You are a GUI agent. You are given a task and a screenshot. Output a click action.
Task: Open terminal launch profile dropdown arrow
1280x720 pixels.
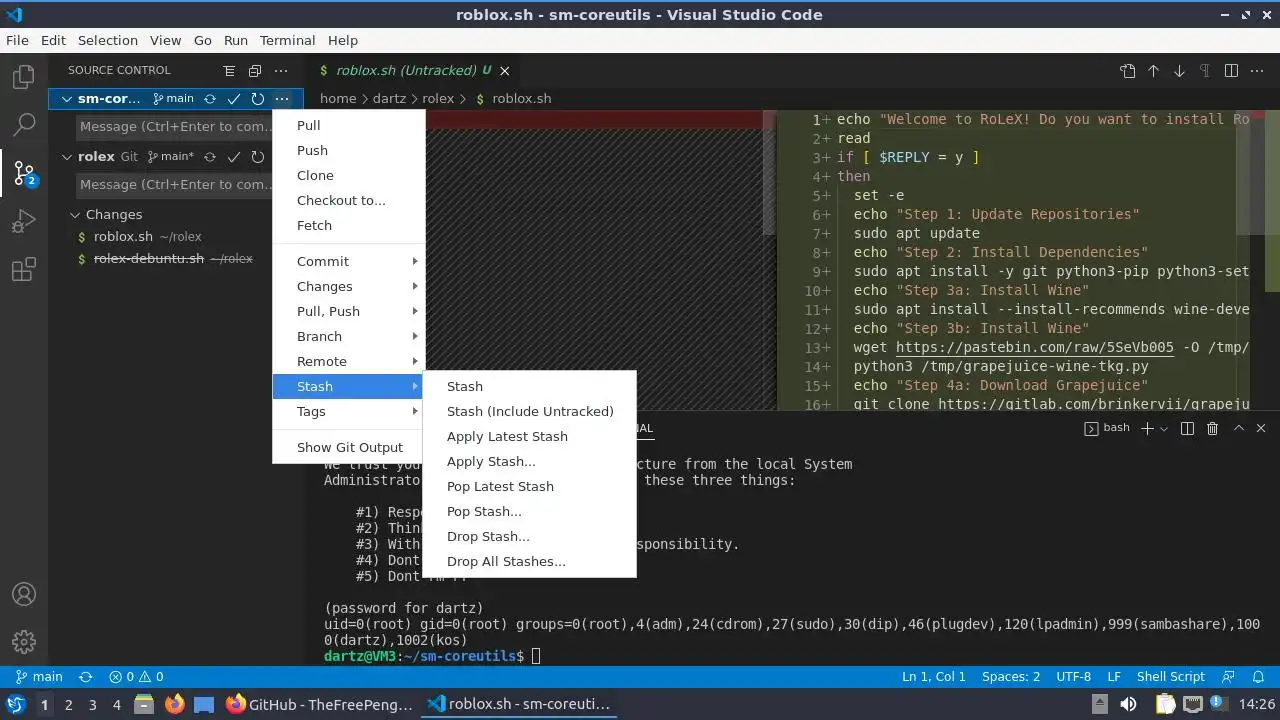pos(1163,428)
